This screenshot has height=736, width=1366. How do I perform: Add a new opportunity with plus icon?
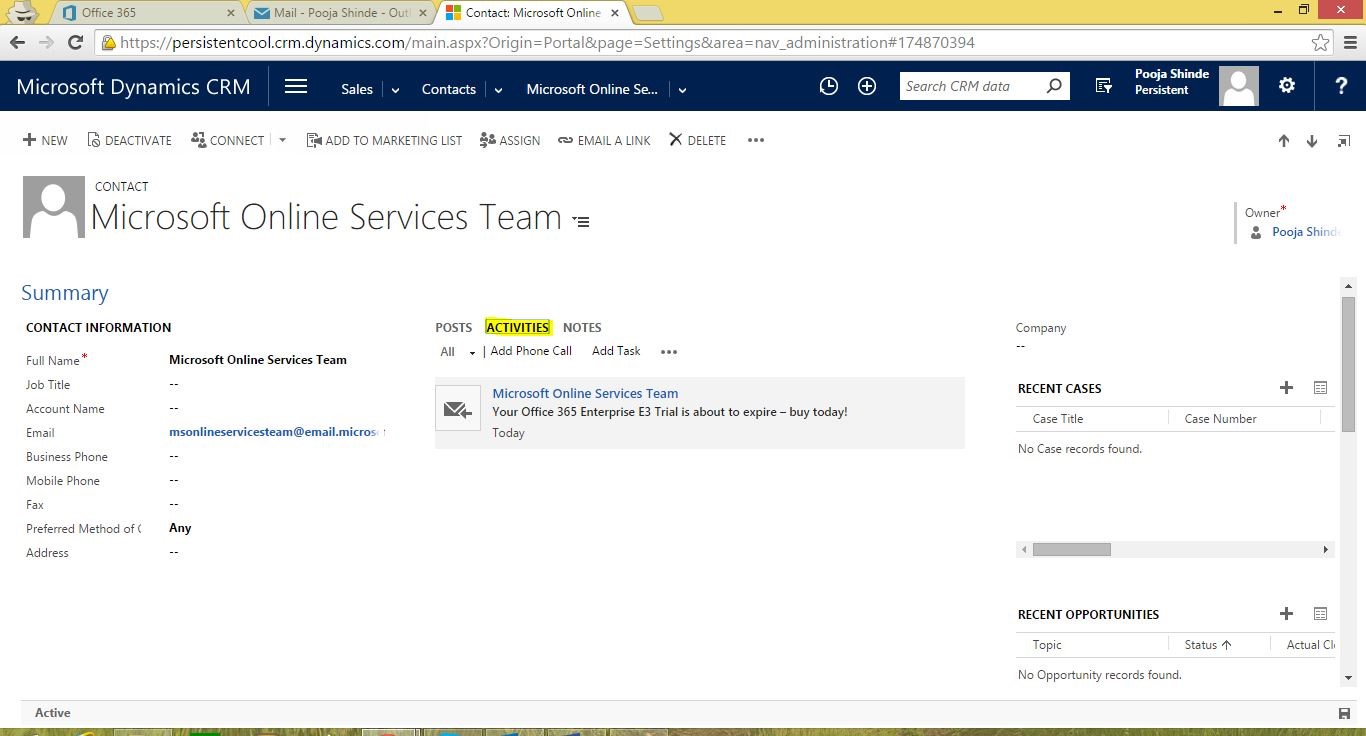[1286, 614]
